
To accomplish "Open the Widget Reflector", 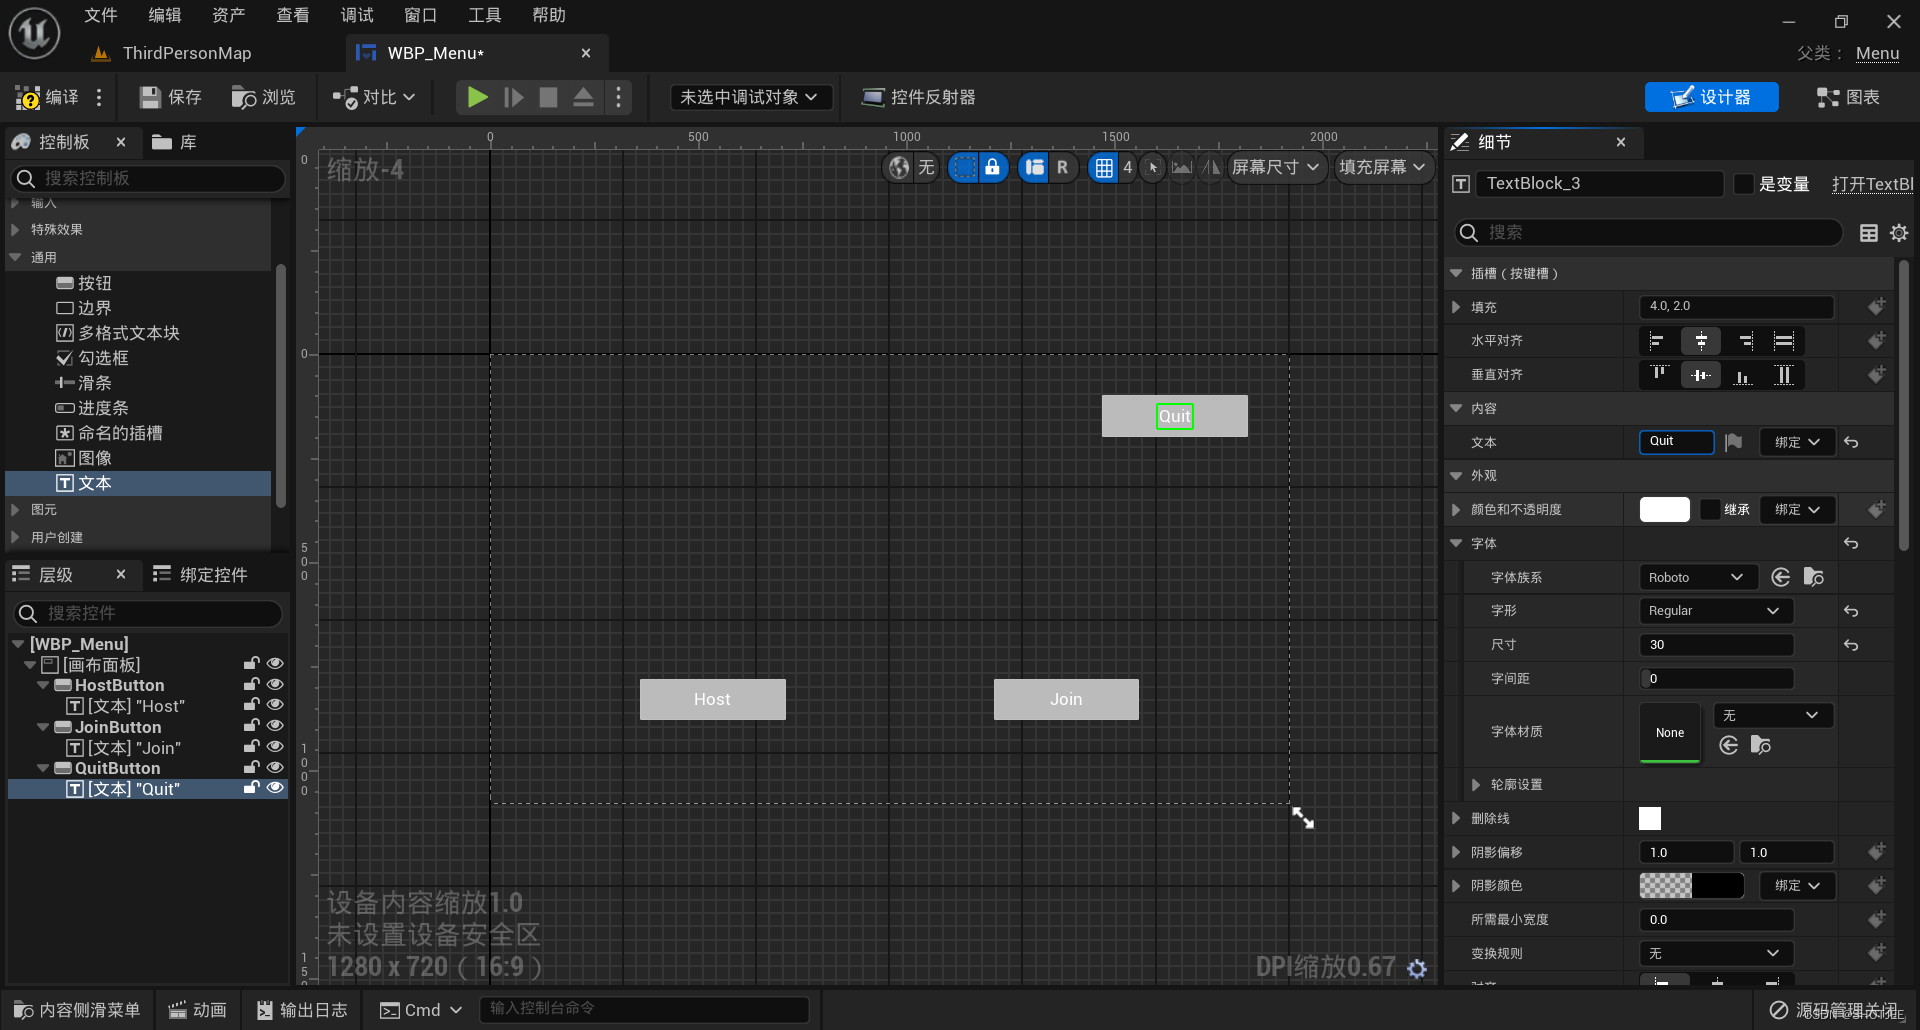I will coord(918,97).
